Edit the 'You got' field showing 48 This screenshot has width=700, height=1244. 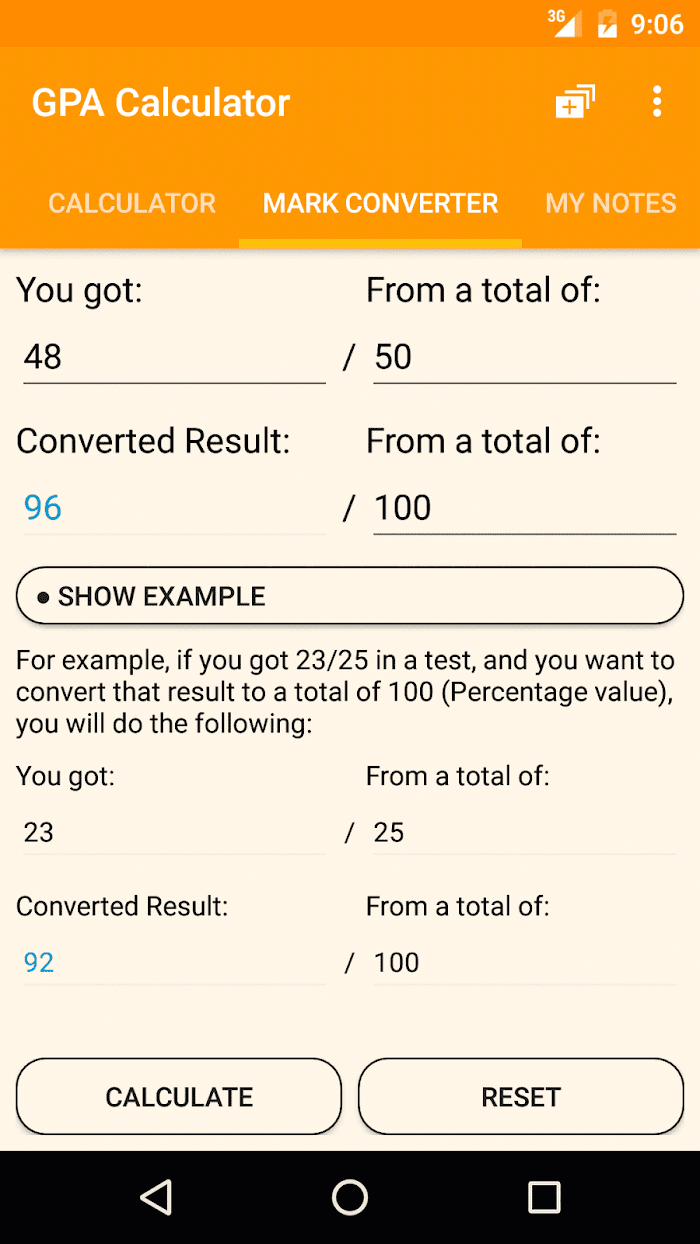point(175,357)
